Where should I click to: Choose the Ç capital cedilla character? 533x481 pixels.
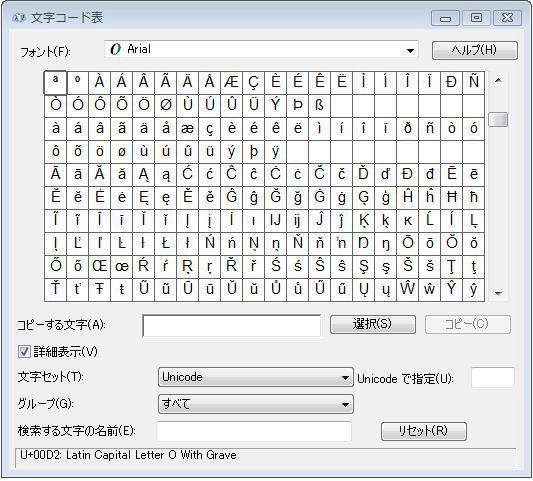point(254,82)
